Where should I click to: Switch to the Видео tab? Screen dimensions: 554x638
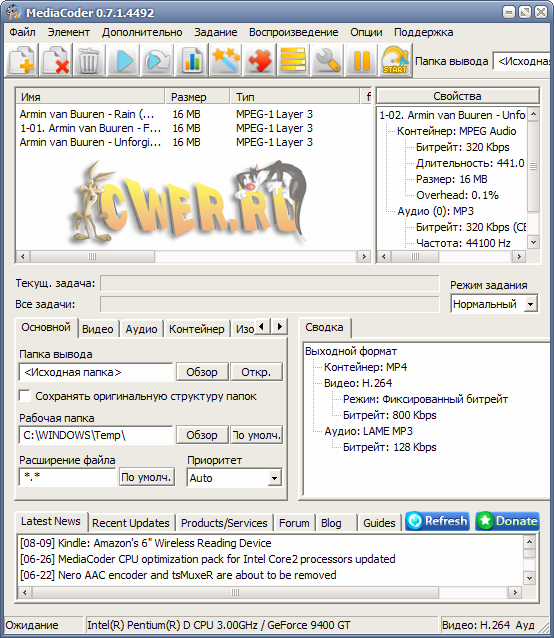[x=98, y=329]
